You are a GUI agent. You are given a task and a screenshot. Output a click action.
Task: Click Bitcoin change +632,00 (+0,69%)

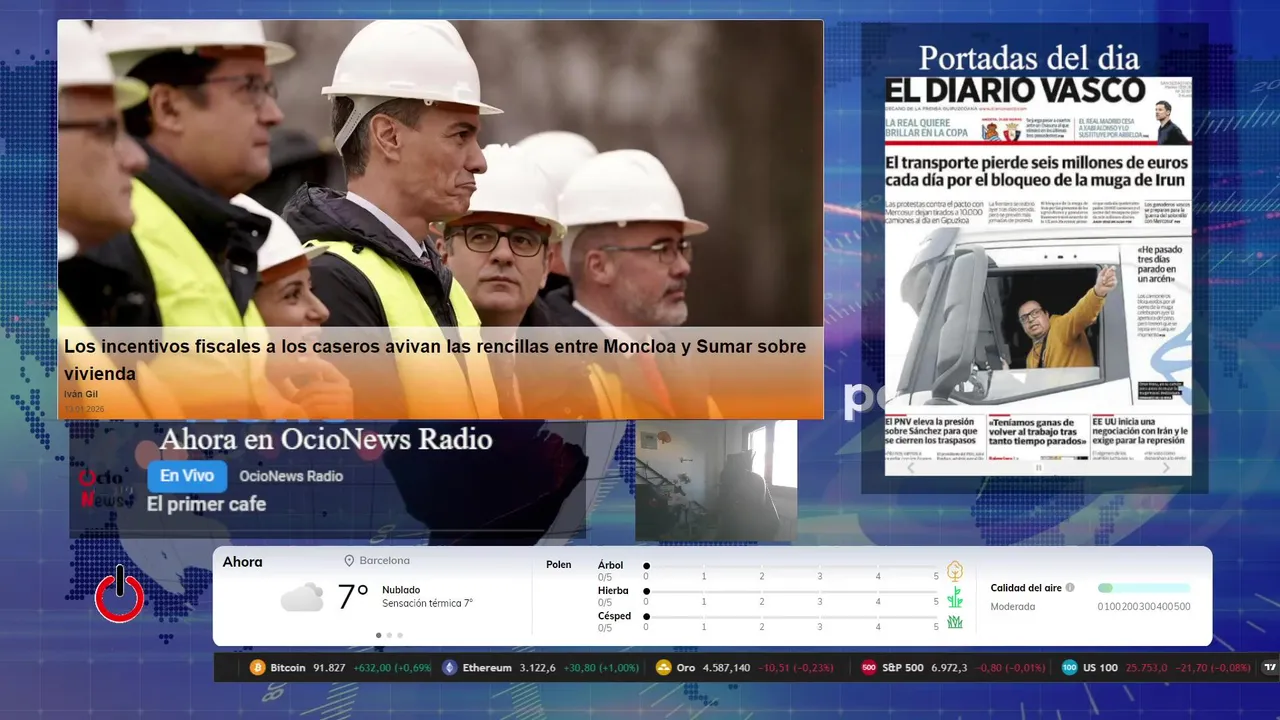tap(392, 668)
